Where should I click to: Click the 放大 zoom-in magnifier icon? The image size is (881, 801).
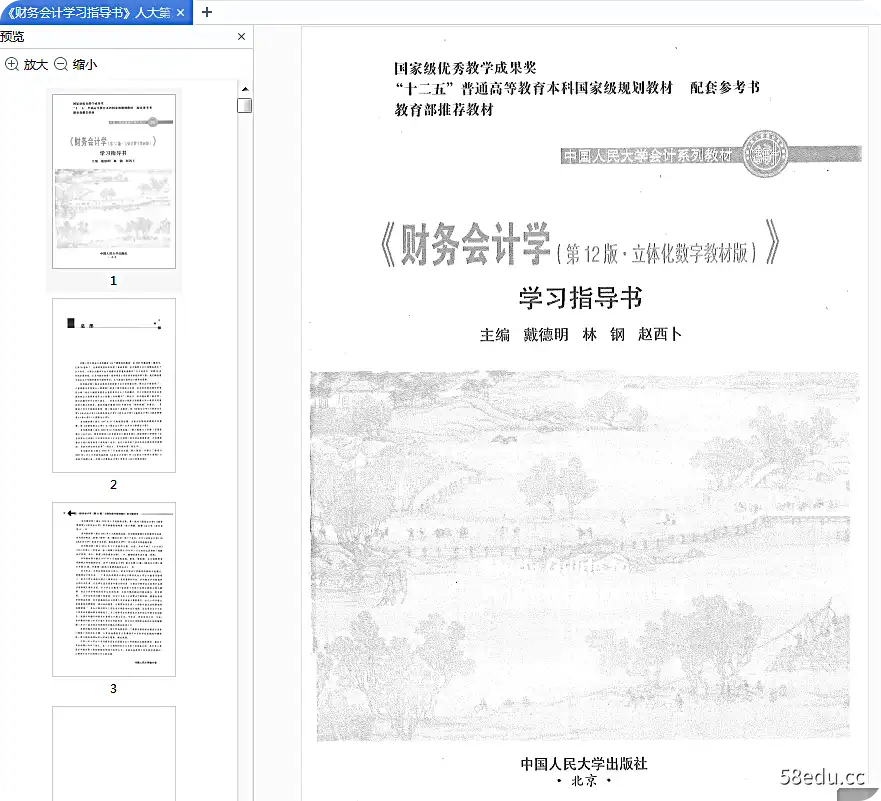click(12, 64)
